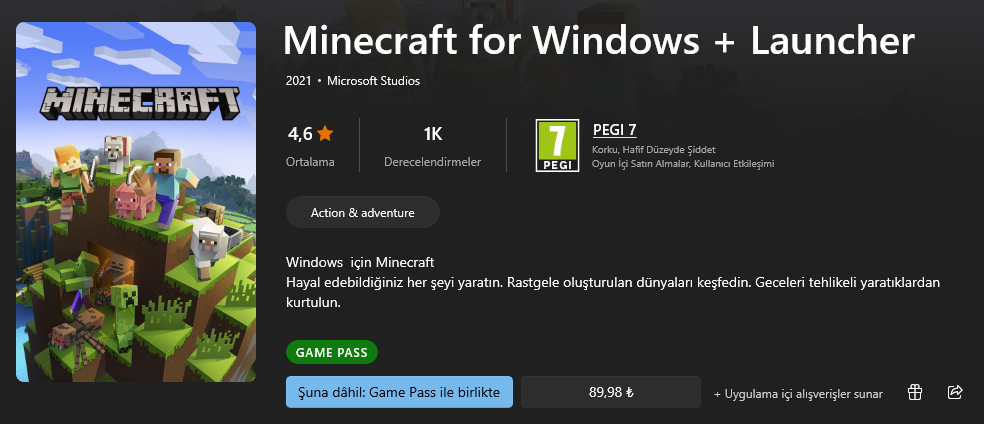
Task: Click the 'Windows için Minecraft' description text
Action: pos(360,262)
